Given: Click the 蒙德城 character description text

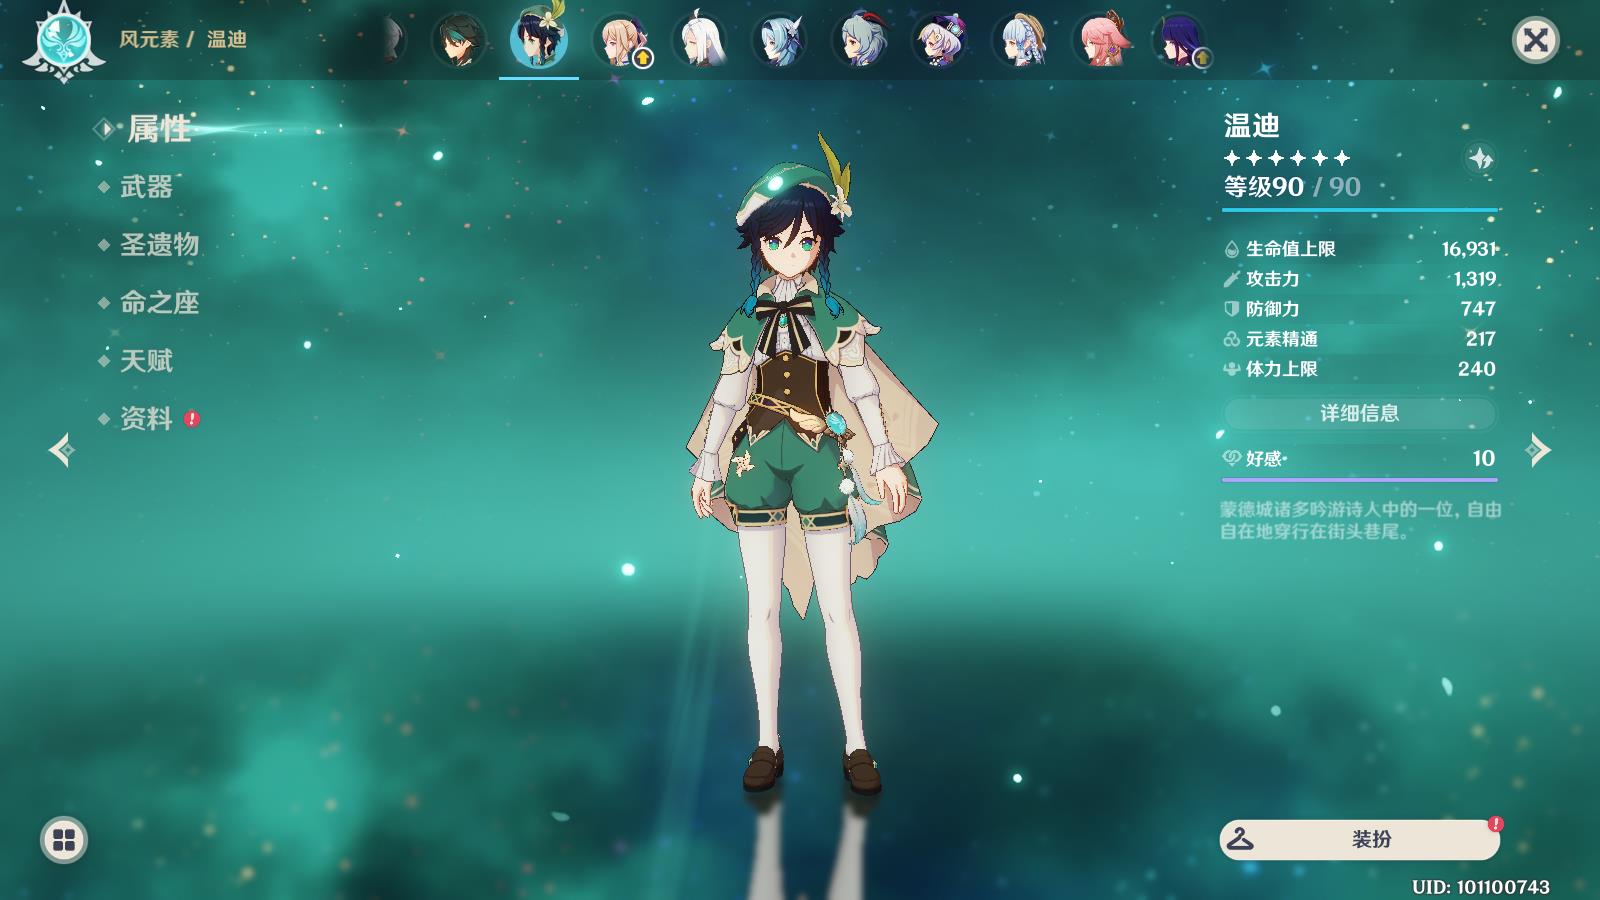Looking at the screenshot, I should 1360,520.
